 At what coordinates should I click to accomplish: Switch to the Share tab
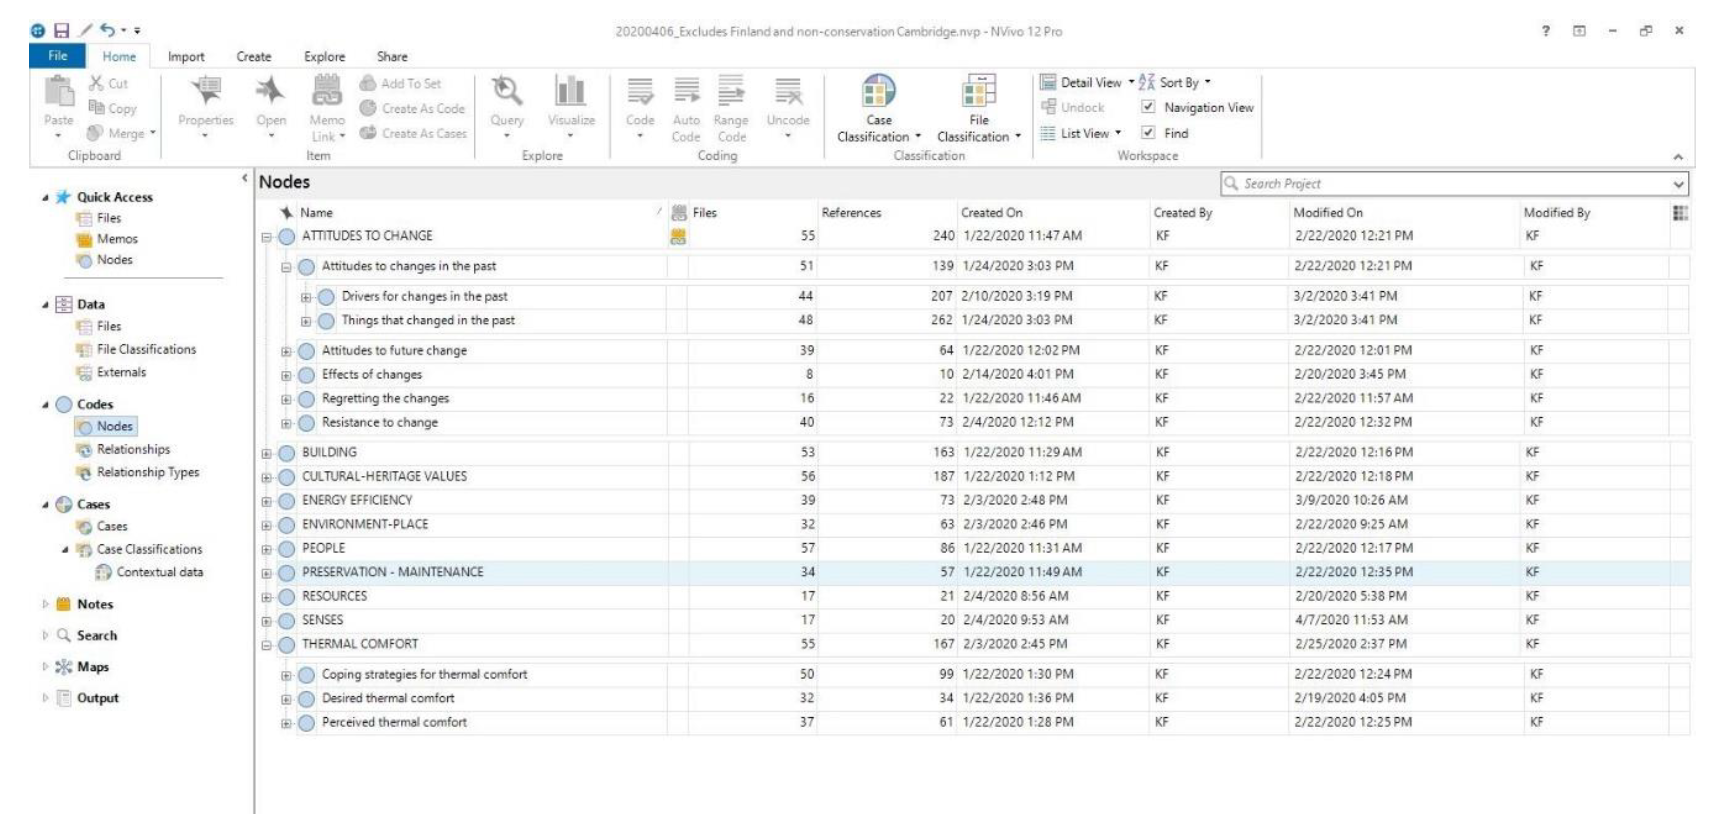[x=392, y=57]
